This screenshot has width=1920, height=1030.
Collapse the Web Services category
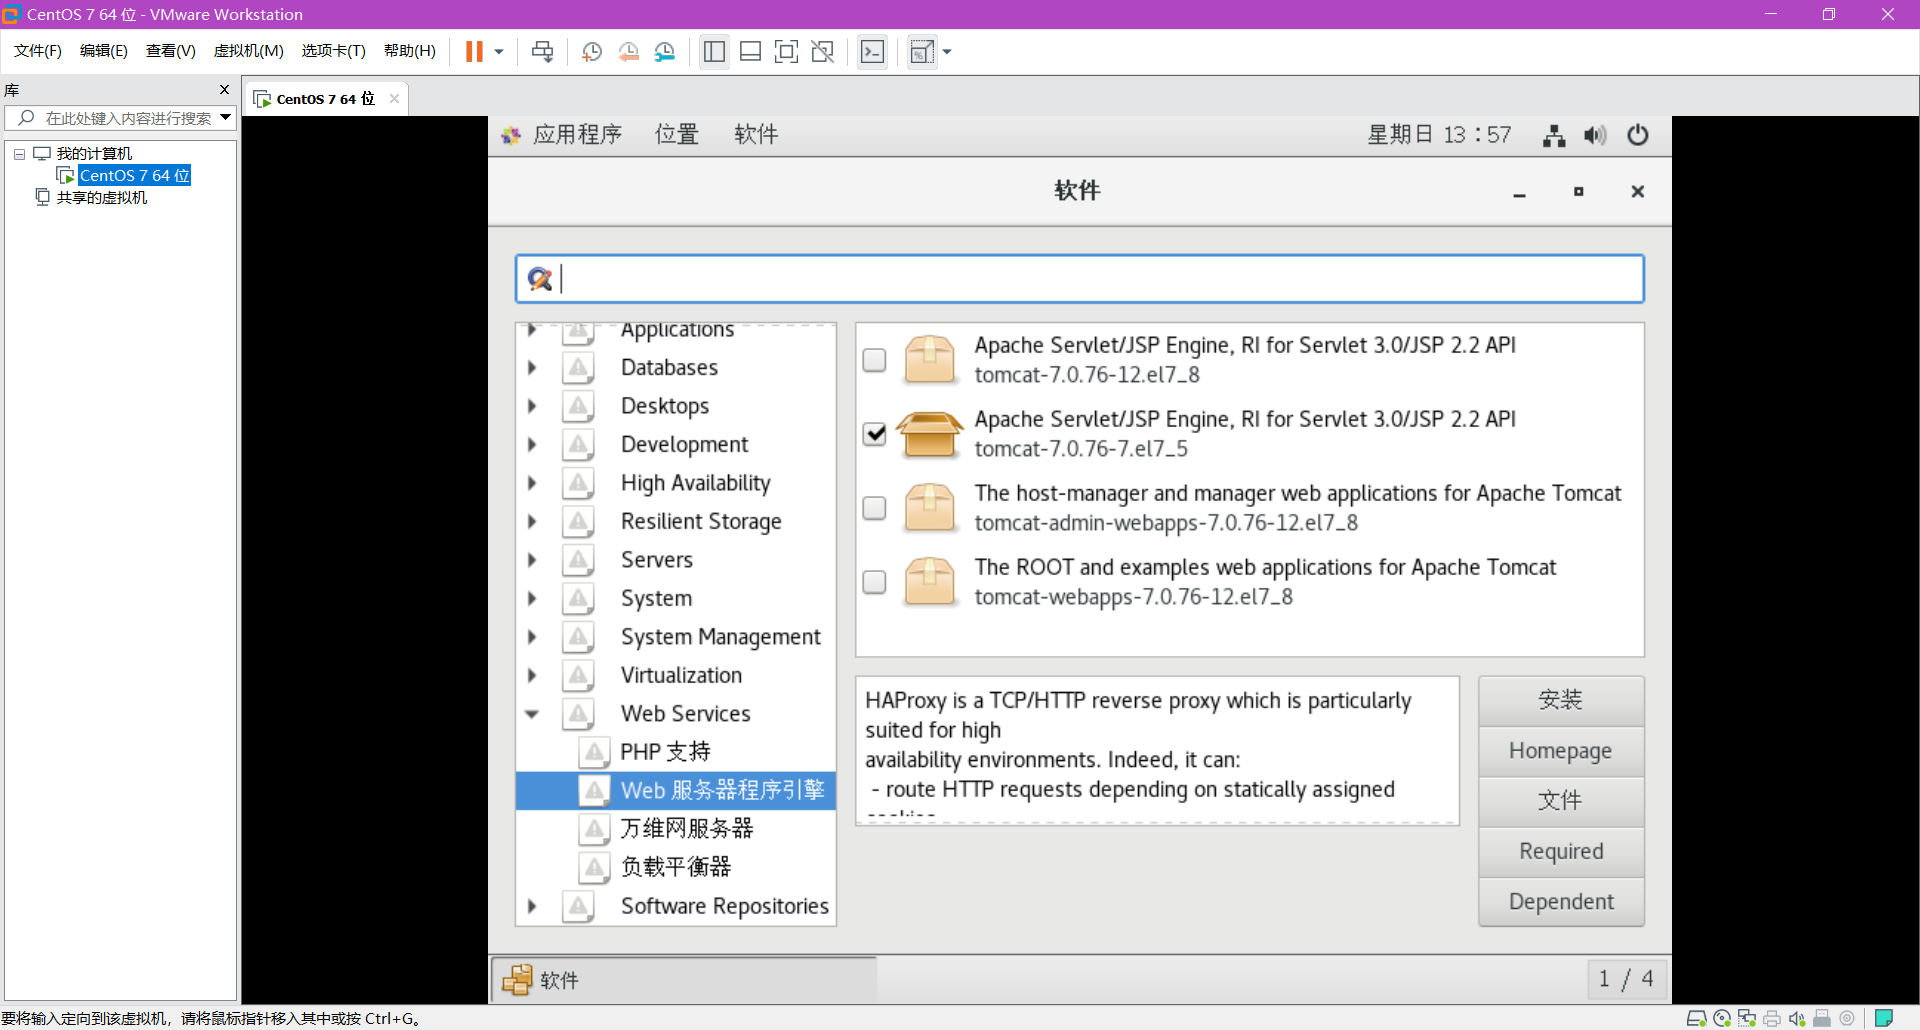coord(533,714)
